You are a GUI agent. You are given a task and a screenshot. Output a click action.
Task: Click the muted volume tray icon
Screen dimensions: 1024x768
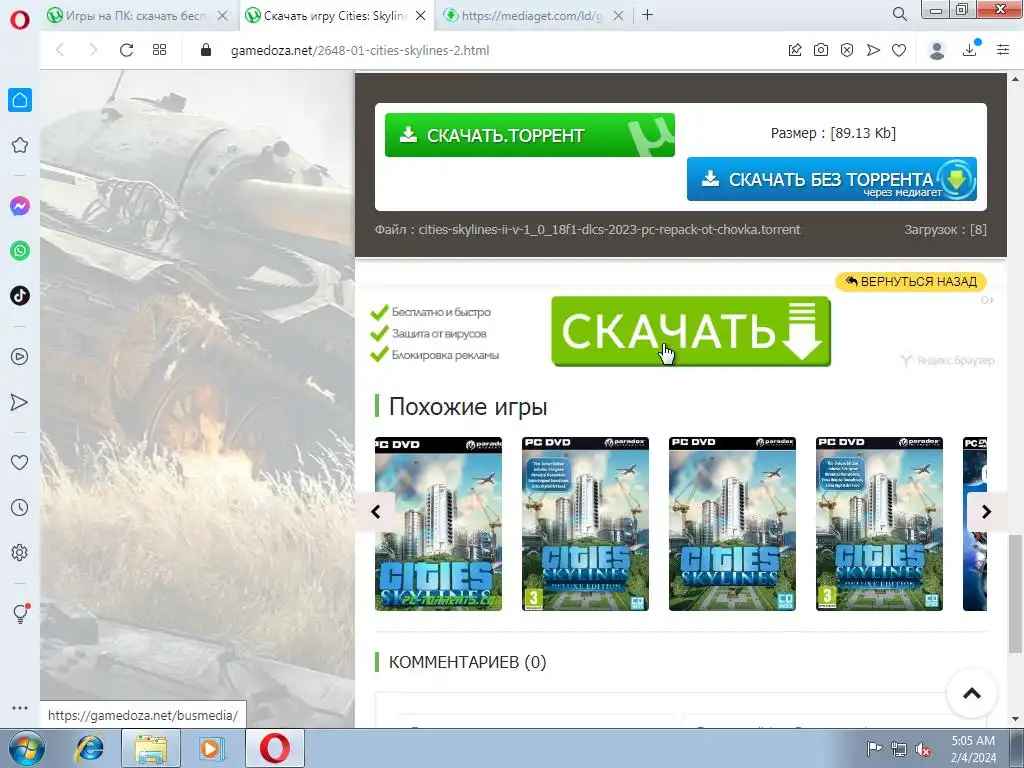[x=923, y=749]
